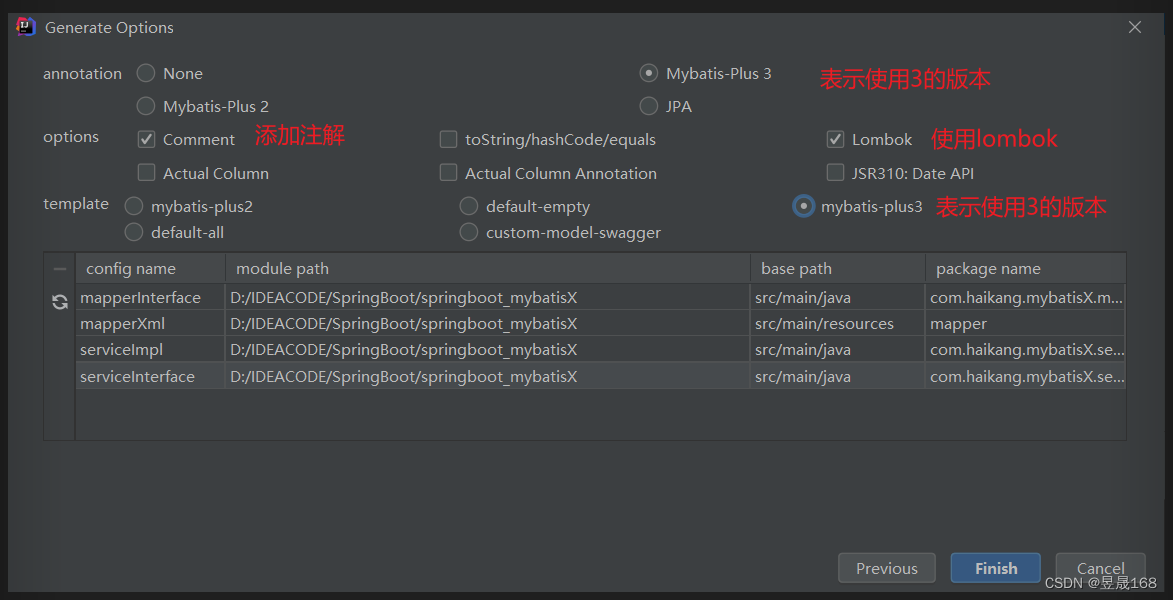Toggle the Lombok checkbox
The width and height of the screenshot is (1173, 600).
click(836, 139)
